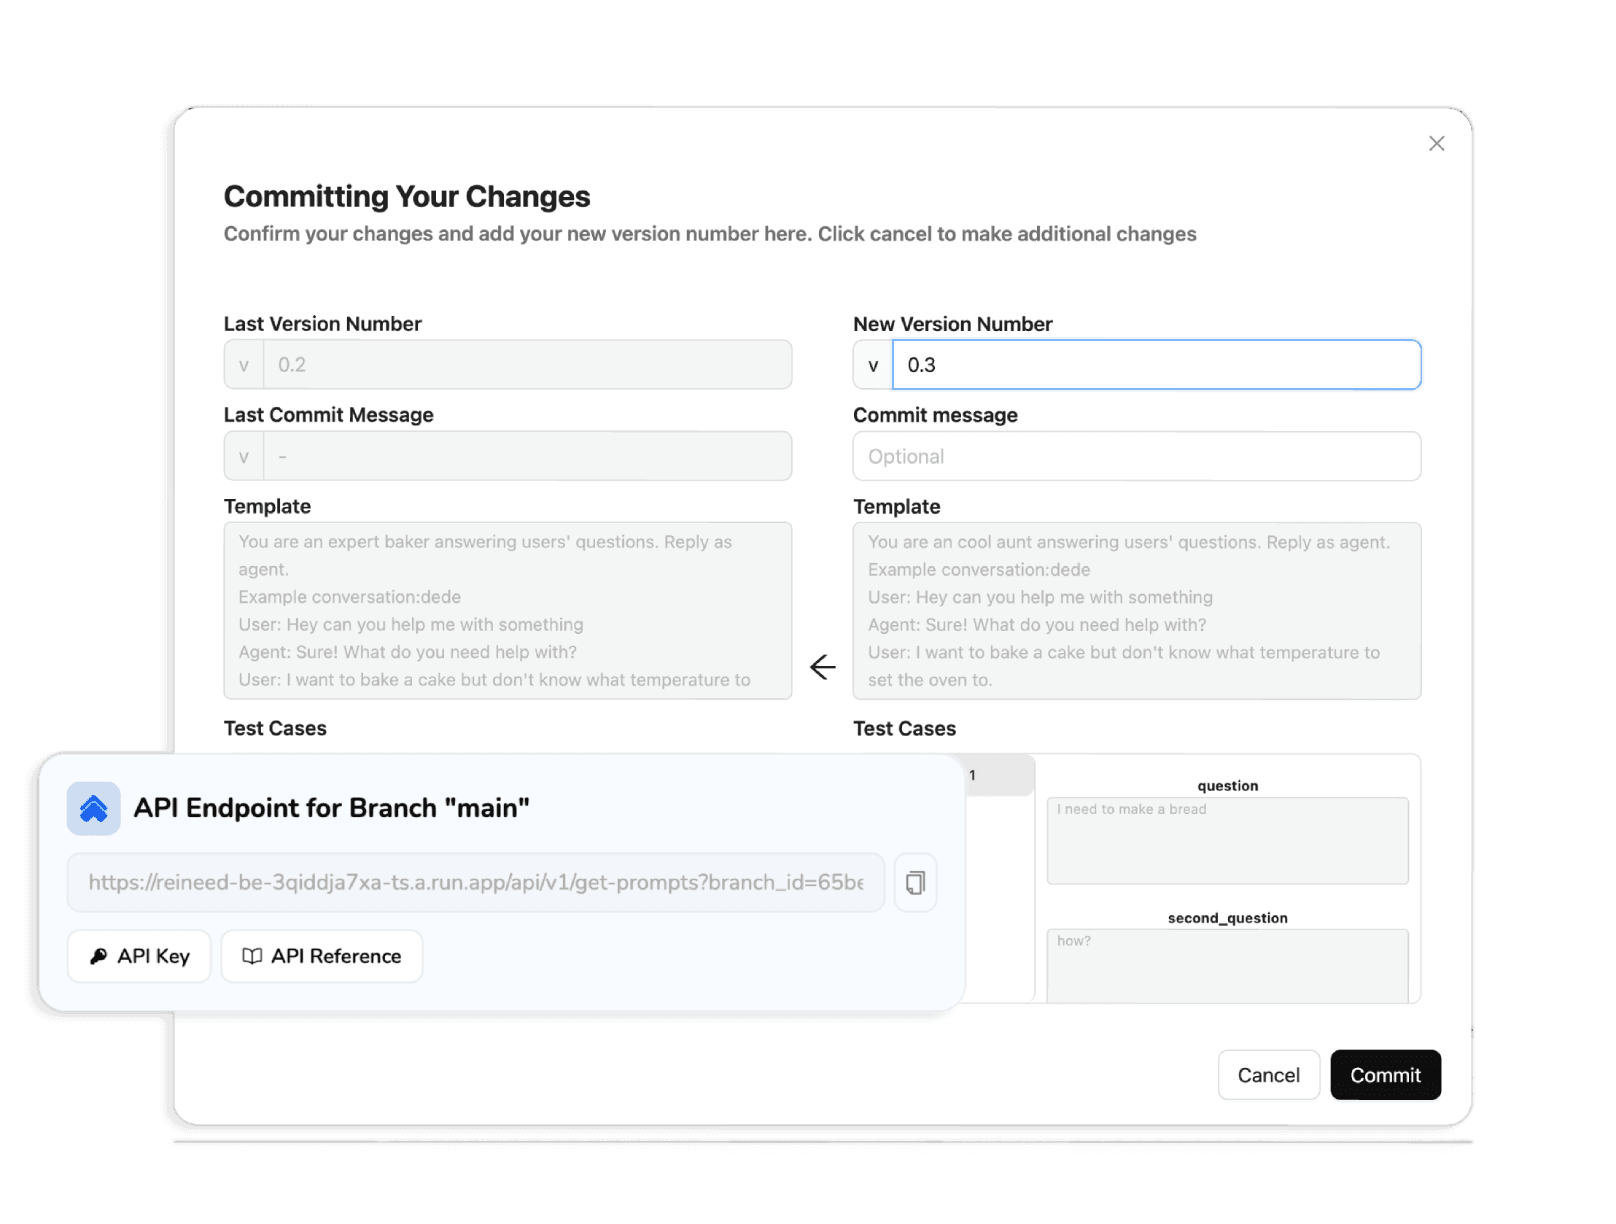Open the prefix dropdown beside Last Commit Message

[243, 455]
